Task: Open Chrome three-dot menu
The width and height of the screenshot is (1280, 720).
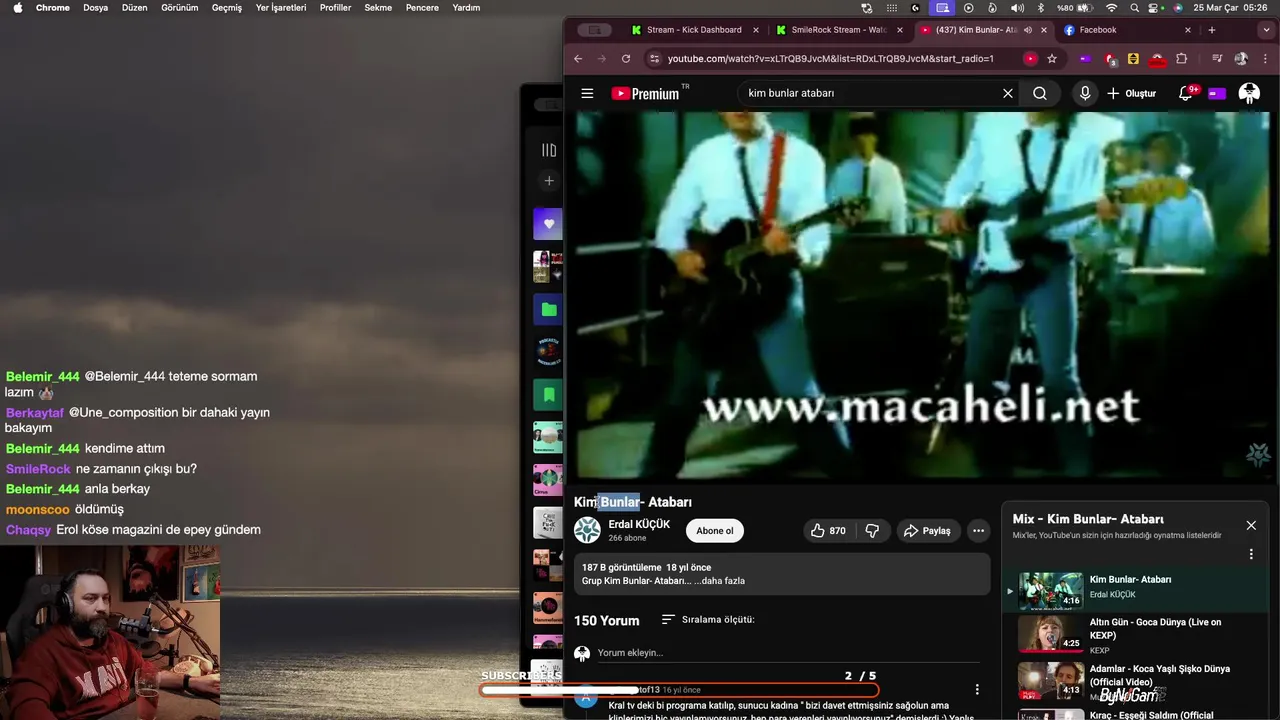Action: [1266, 58]
